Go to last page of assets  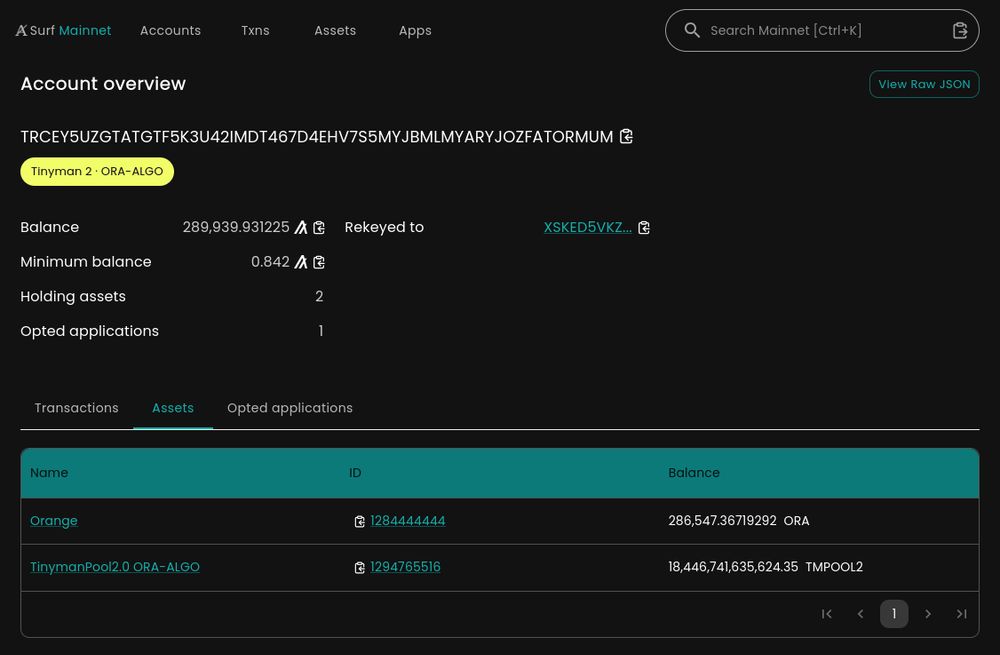(x=962, y=614)
